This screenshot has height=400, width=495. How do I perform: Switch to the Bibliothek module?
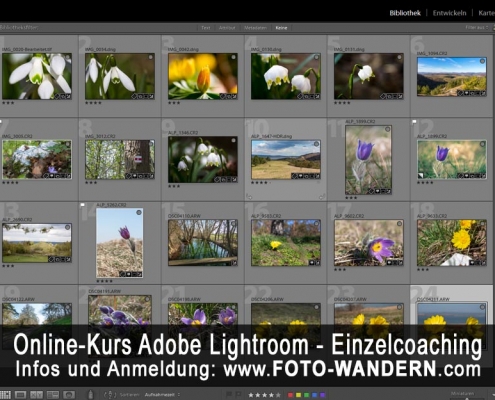(x=405, y=13)
